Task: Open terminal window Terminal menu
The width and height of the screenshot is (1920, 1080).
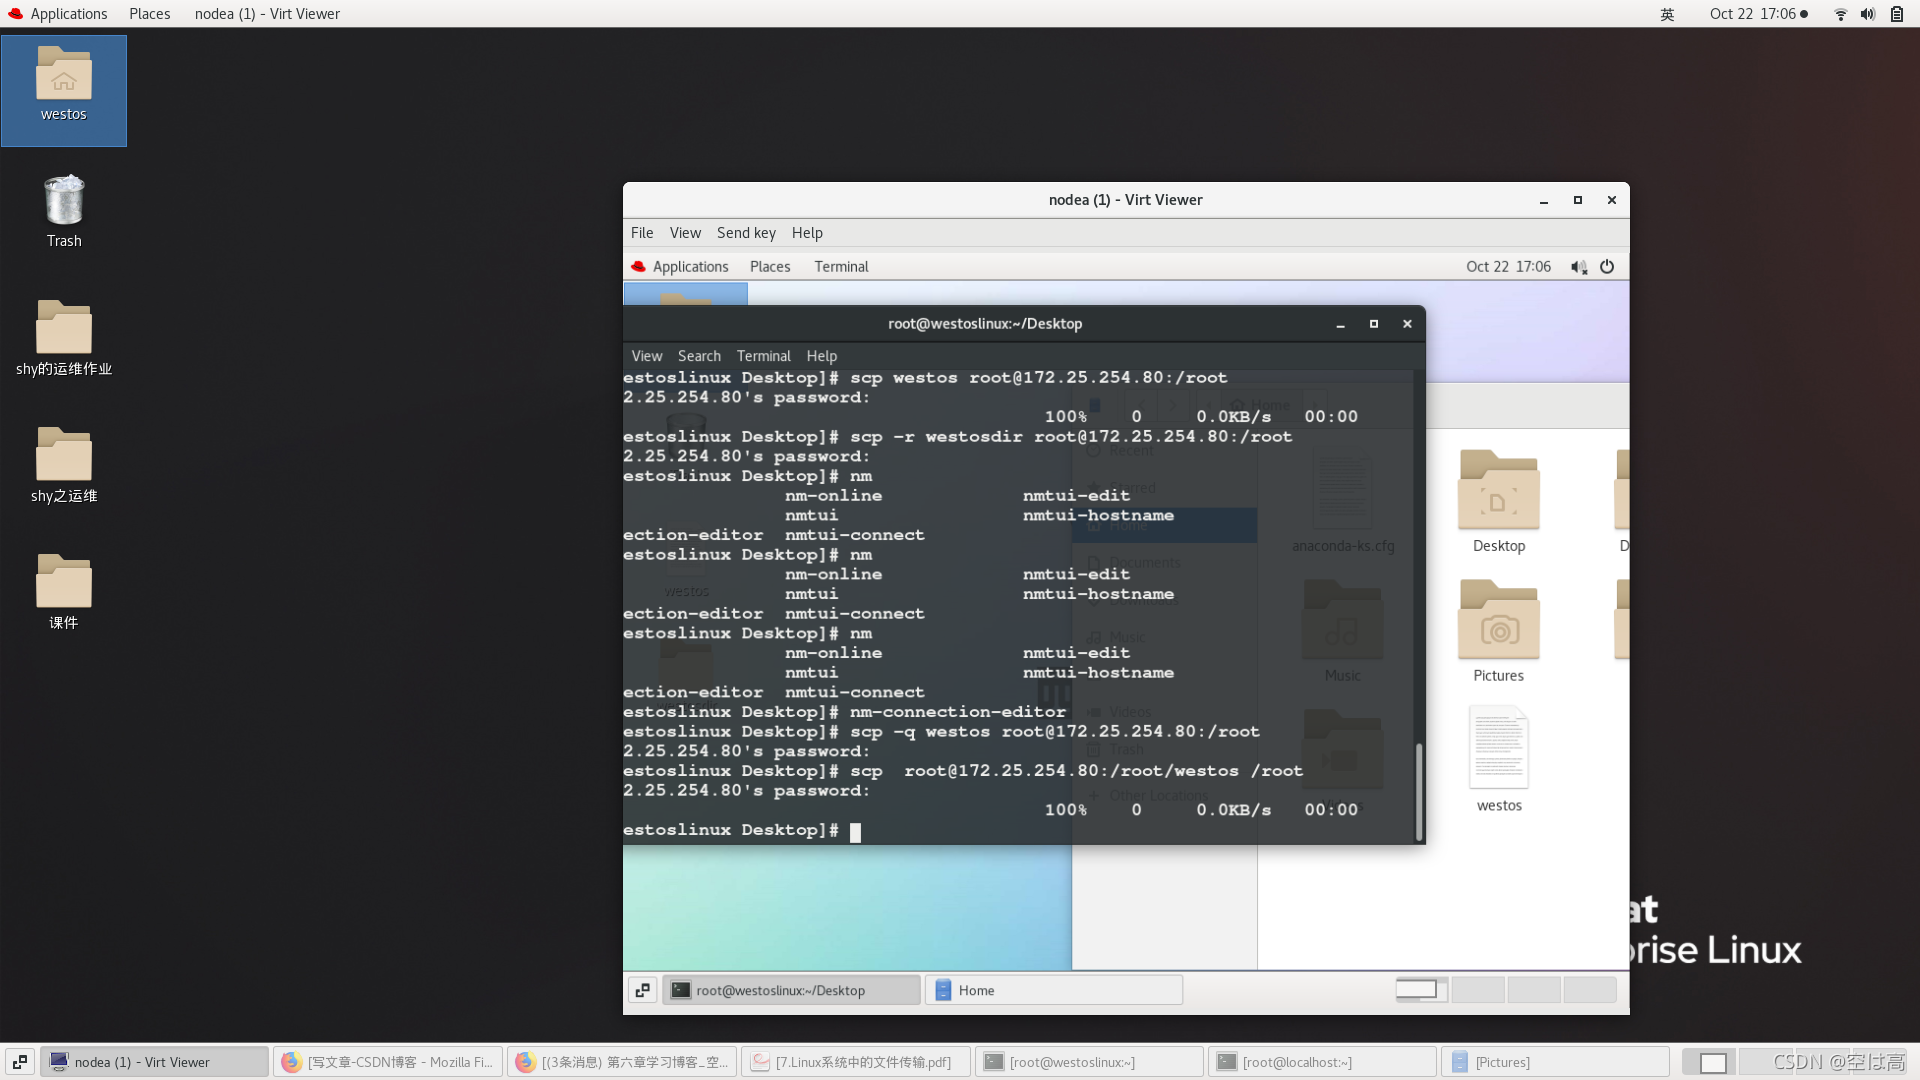Action: point(764,356)
